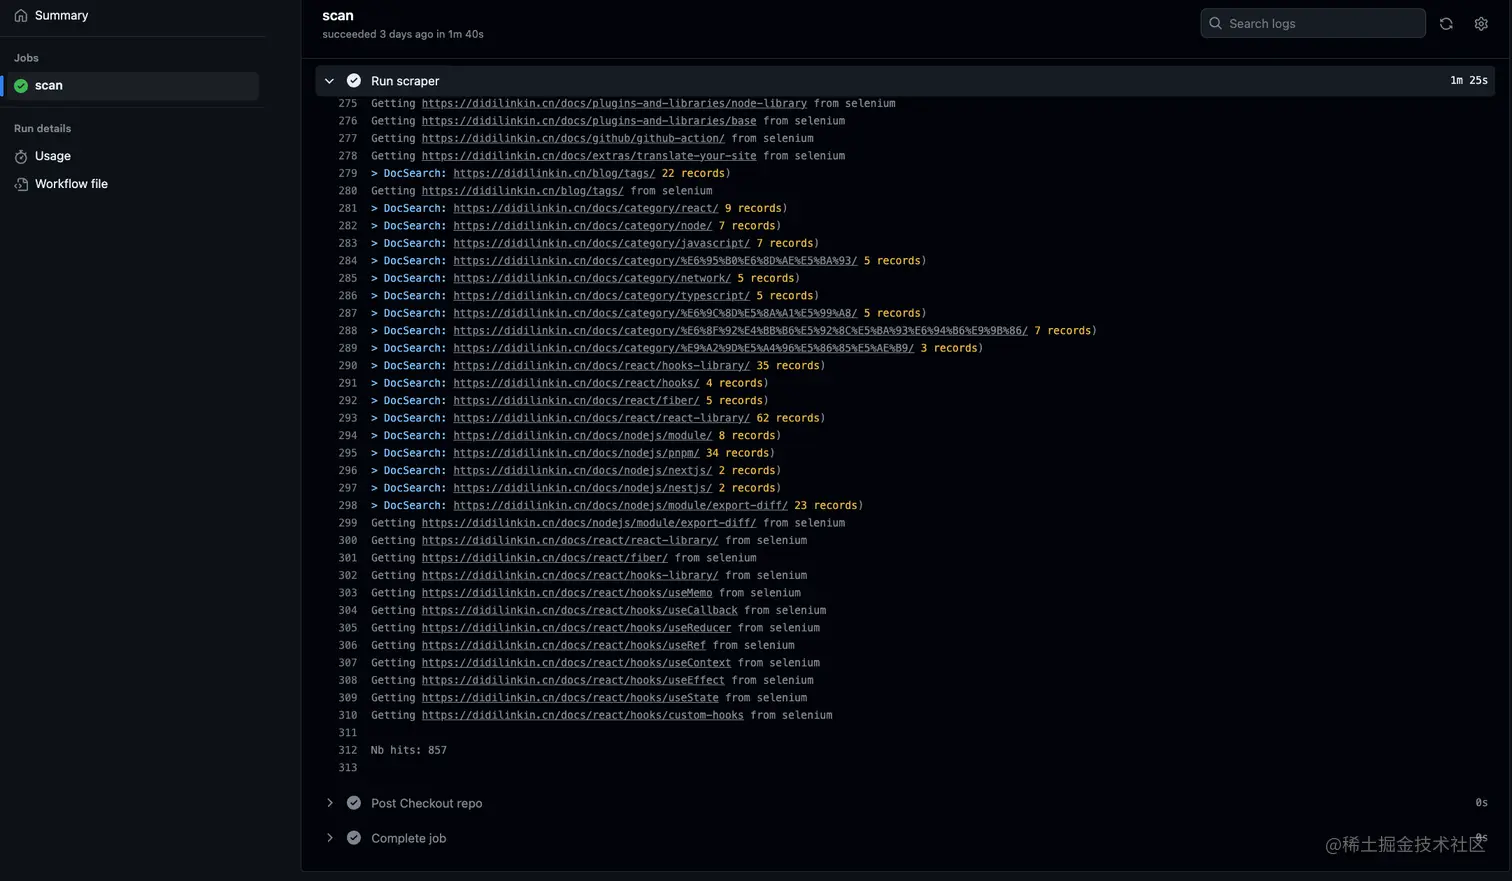Click the 'Nb hits: 857' log line

[409, 750]
